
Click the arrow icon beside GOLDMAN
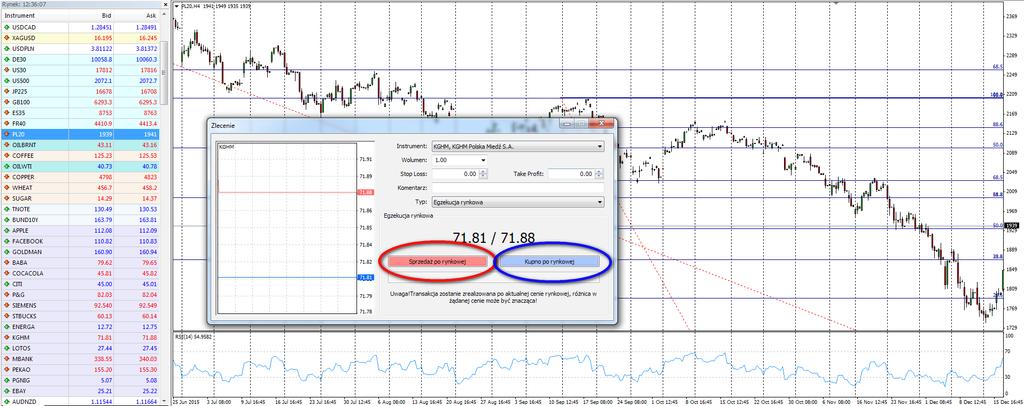click(7, 251)
